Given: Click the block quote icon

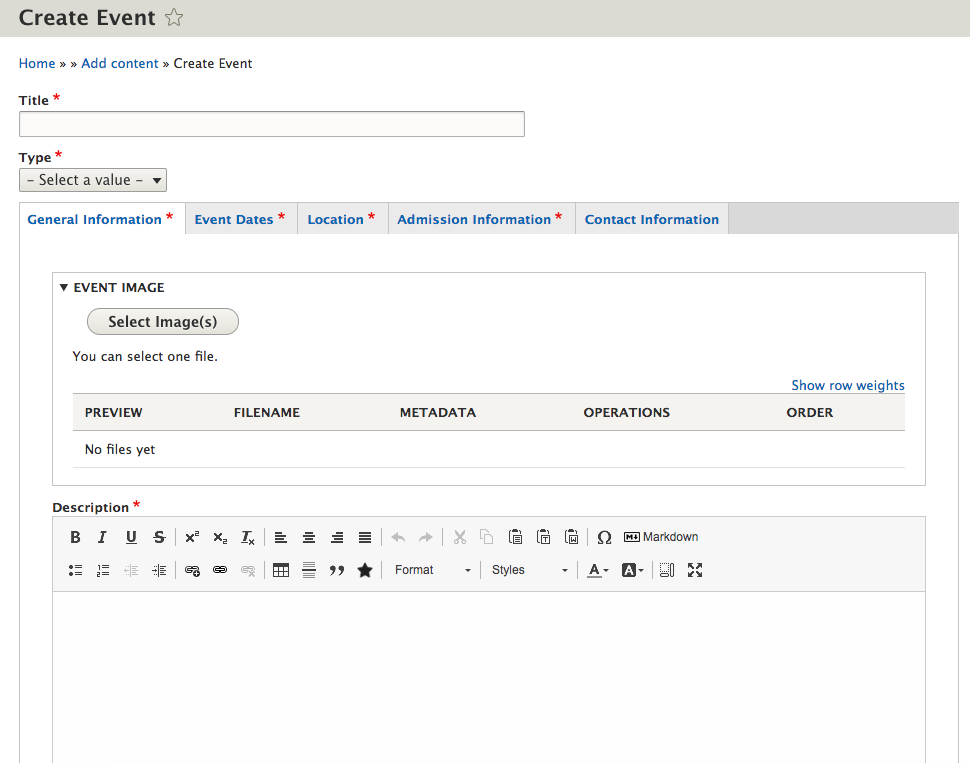Looking at the screenshot, I should tap(337, 570).
